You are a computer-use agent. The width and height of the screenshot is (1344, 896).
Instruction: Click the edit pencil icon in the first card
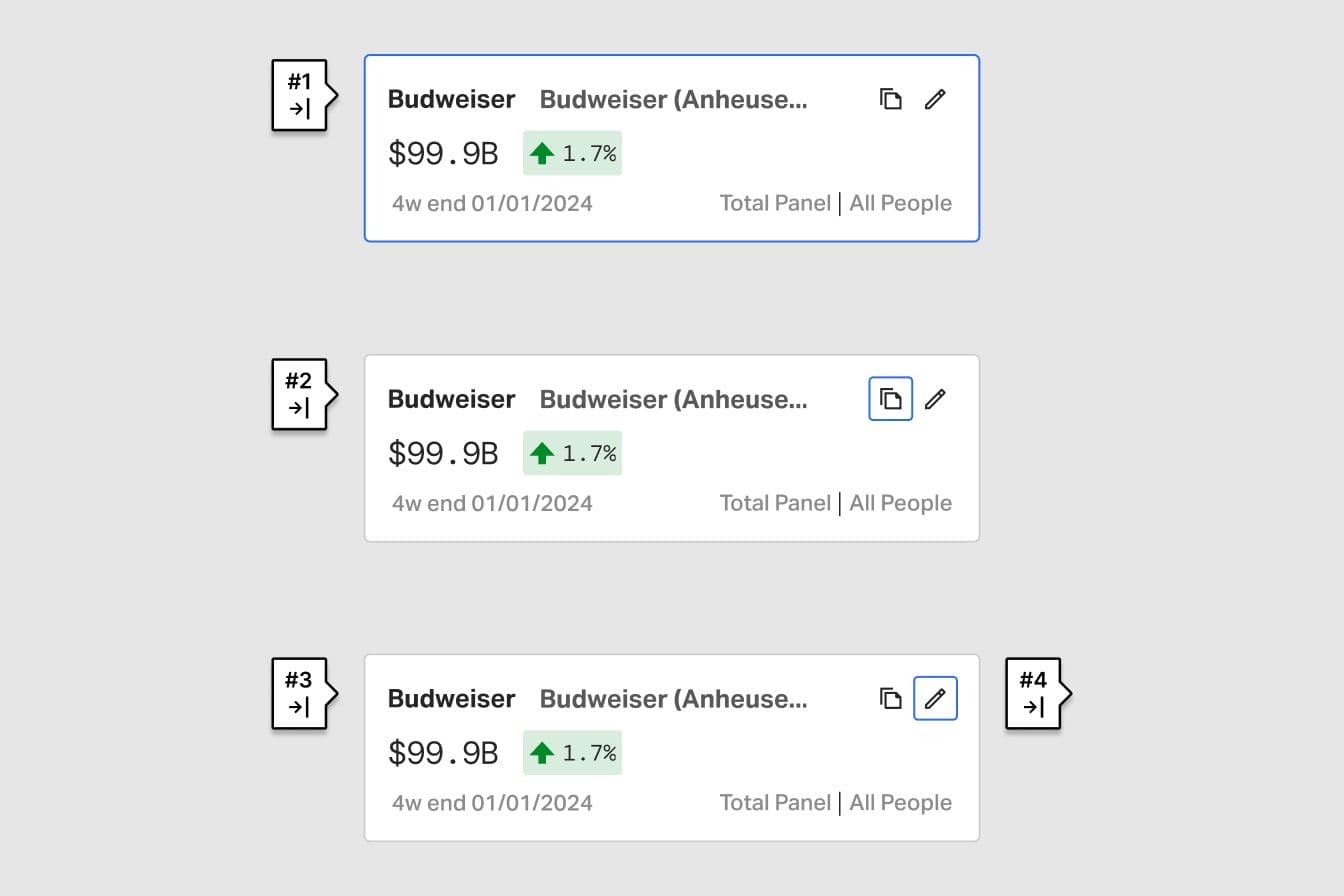(x=935, y=99)
